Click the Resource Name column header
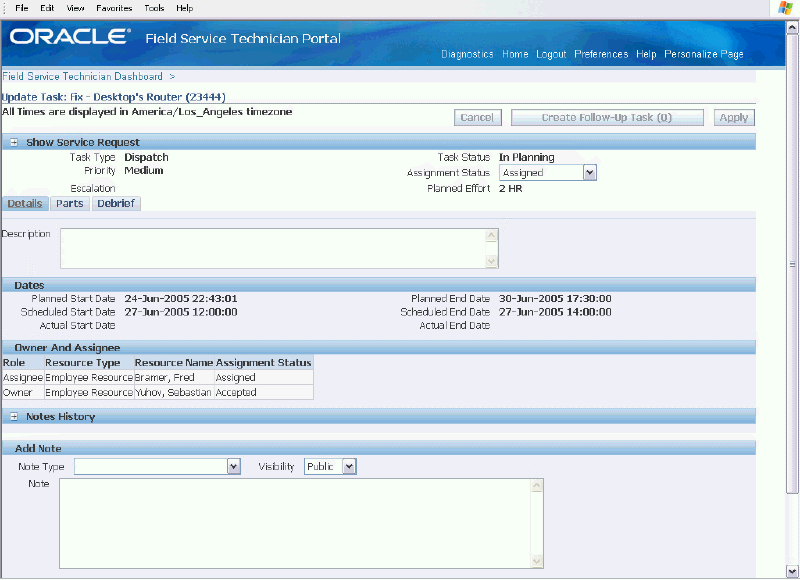 173,363
